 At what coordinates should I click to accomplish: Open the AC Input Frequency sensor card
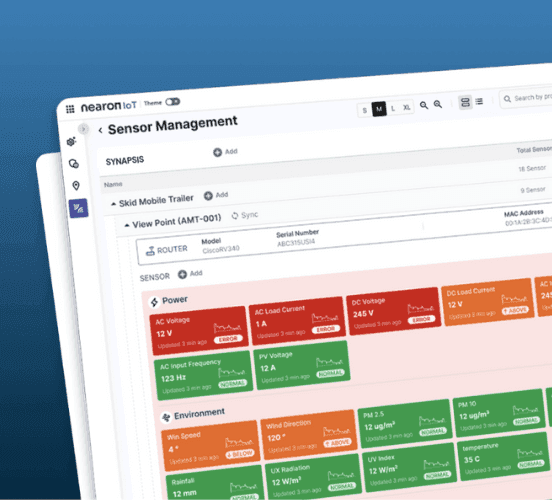coord(203,375)
